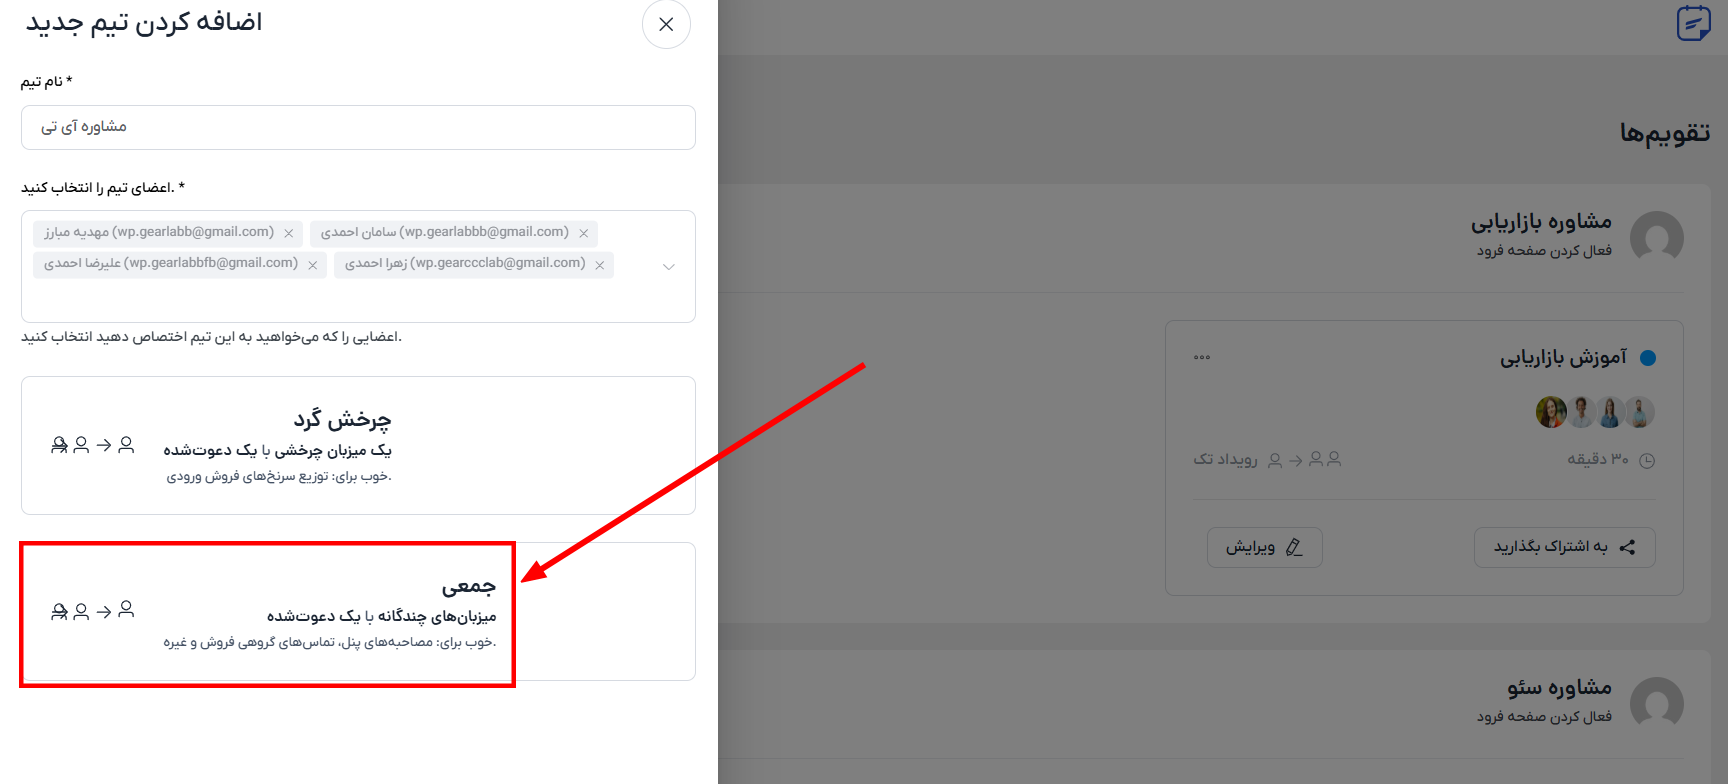
Task: Click the blue color dot beside آموزش بازاریابی
Action: (1648, 358)
